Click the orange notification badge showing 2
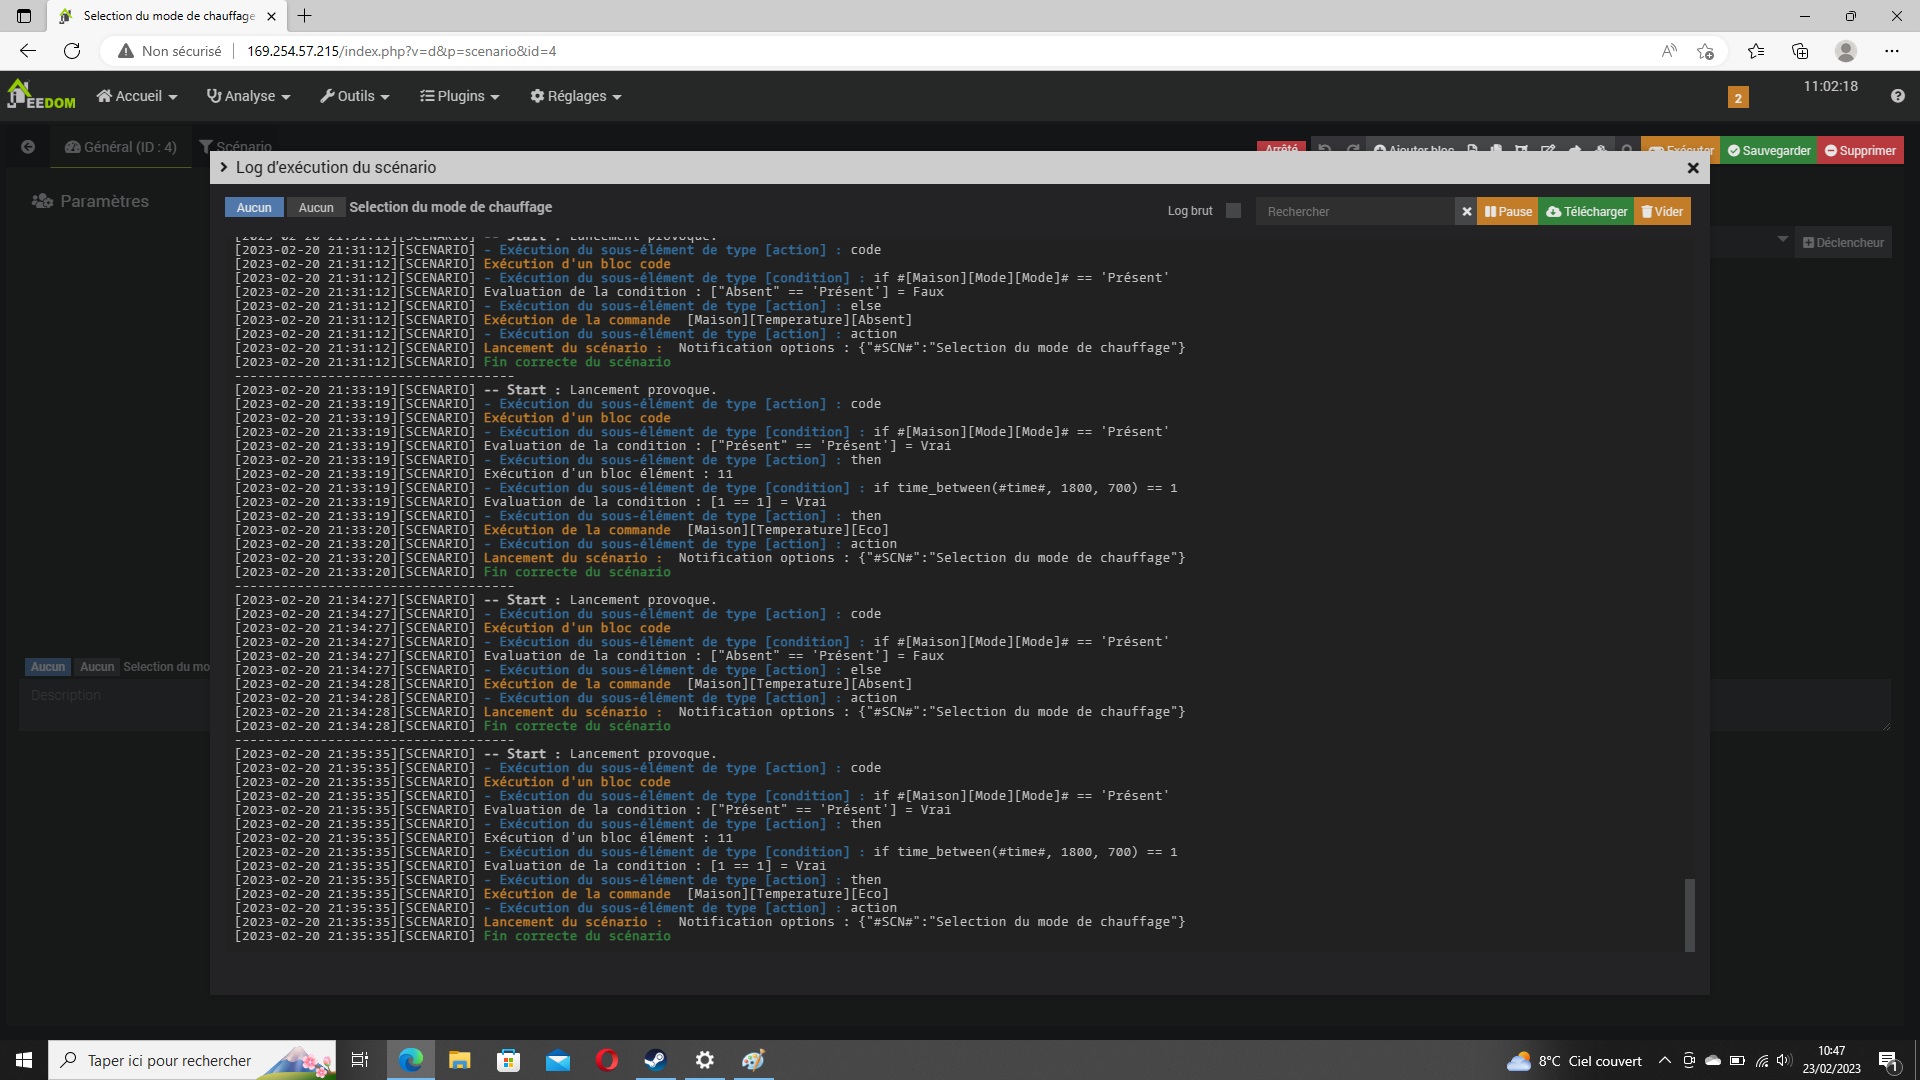 tap(1738, 97)
